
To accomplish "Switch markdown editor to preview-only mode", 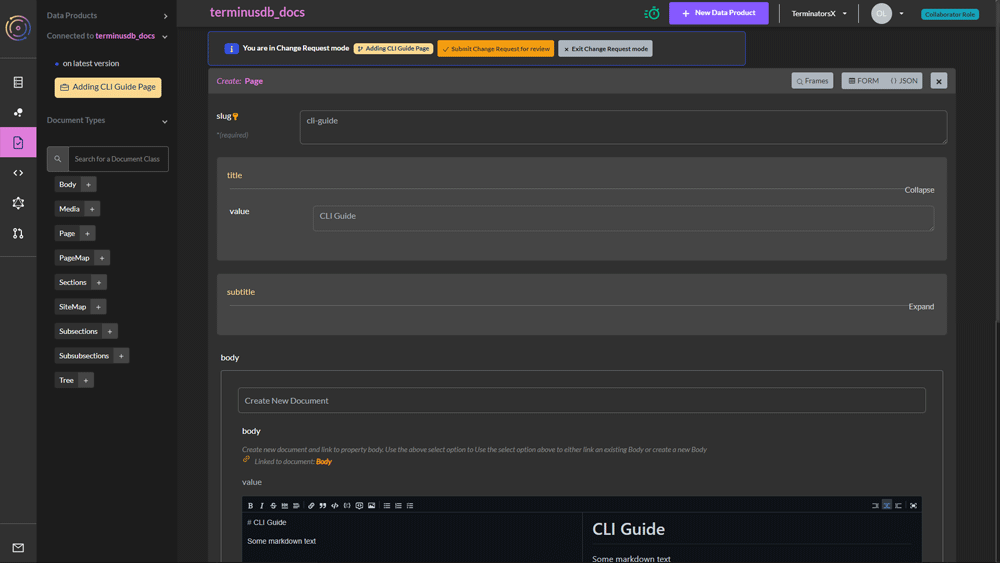I will 898,506.
